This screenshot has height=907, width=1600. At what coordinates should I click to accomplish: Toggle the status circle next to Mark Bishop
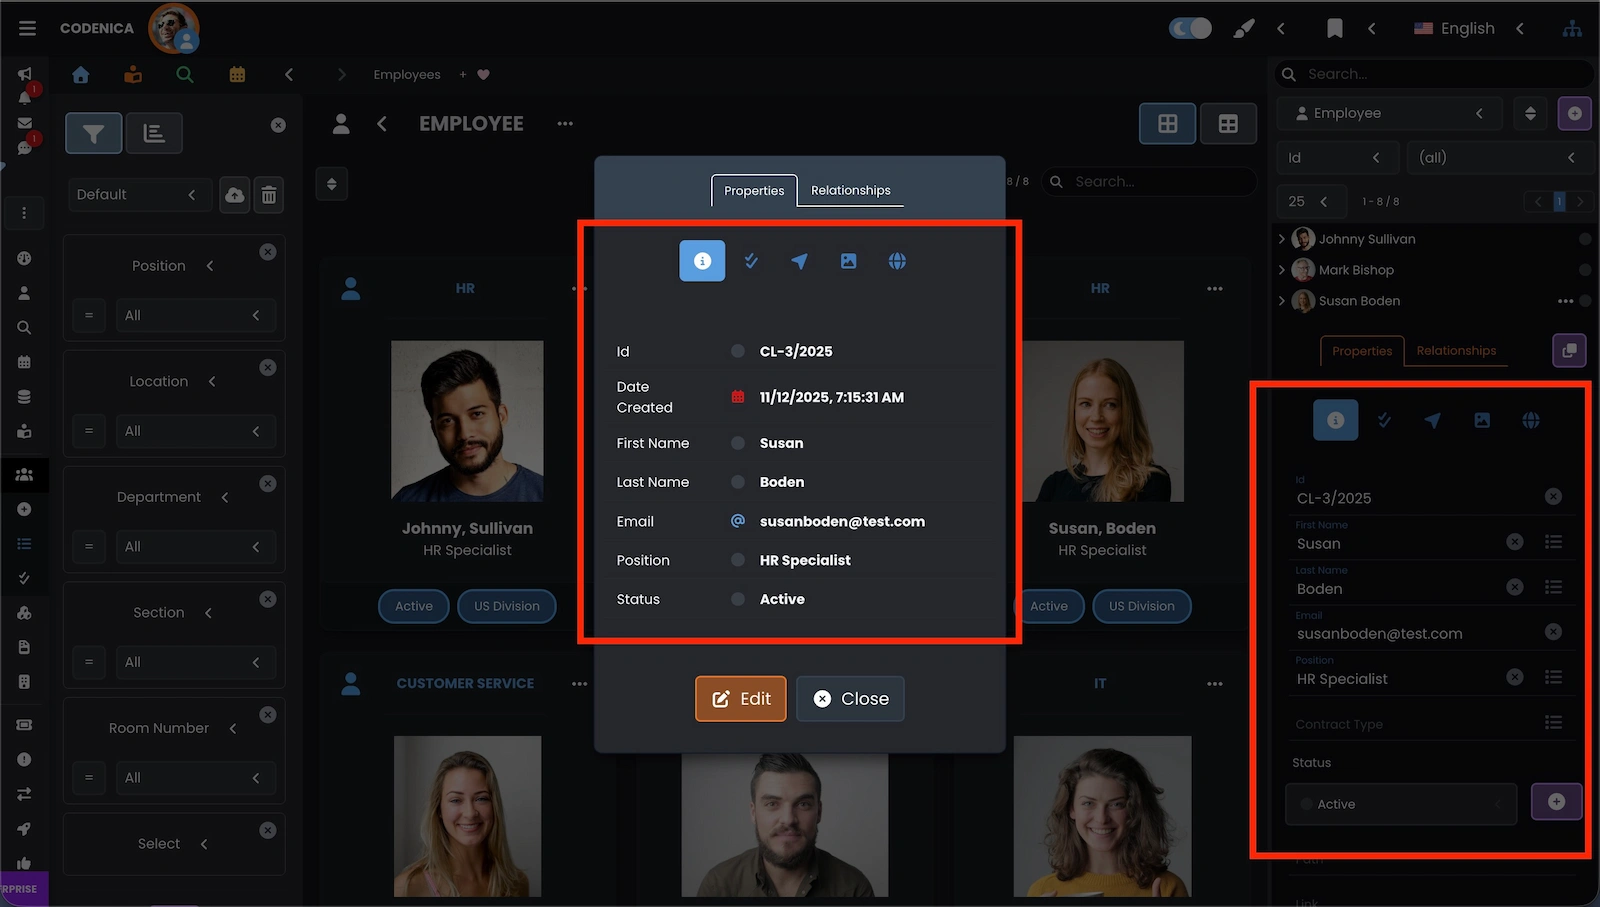pyautogui.click(x=1583, y=270)
